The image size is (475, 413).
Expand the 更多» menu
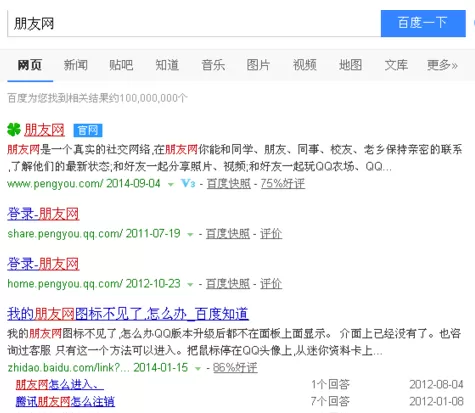(x=442, y=65)
